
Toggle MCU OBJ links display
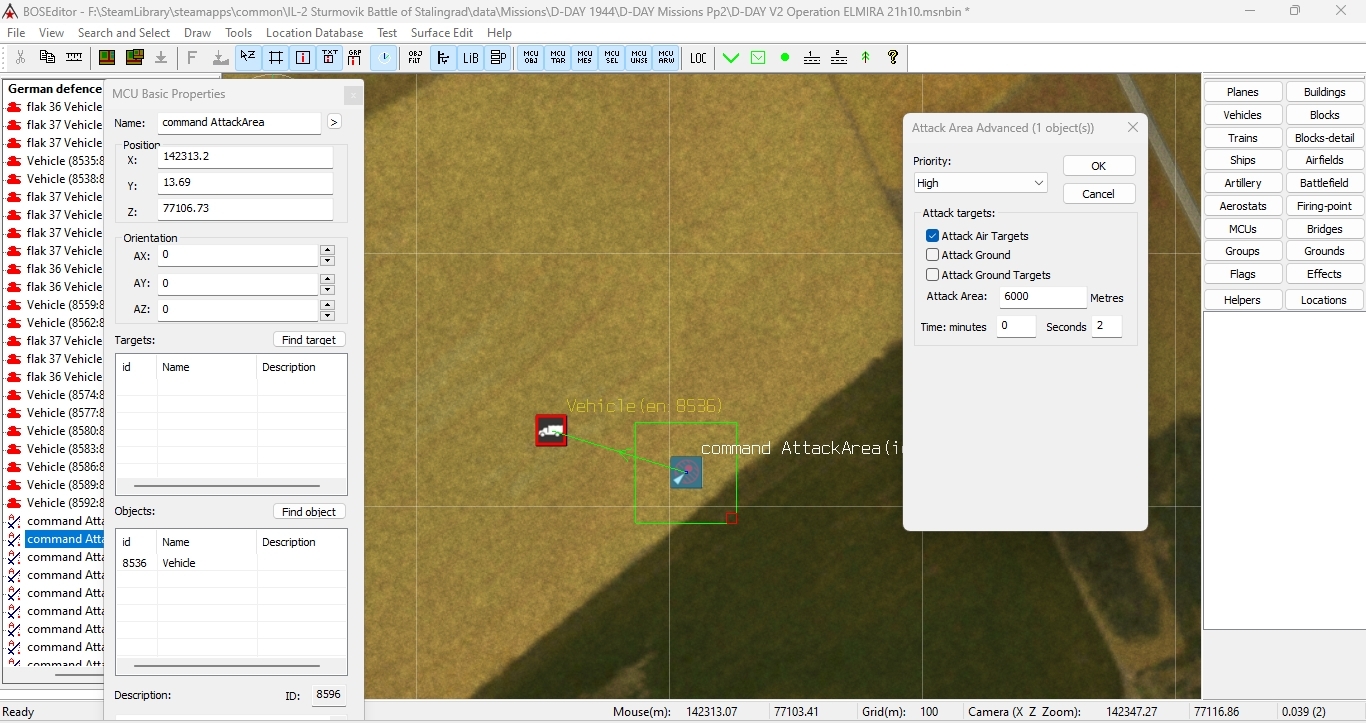point(531,58)
